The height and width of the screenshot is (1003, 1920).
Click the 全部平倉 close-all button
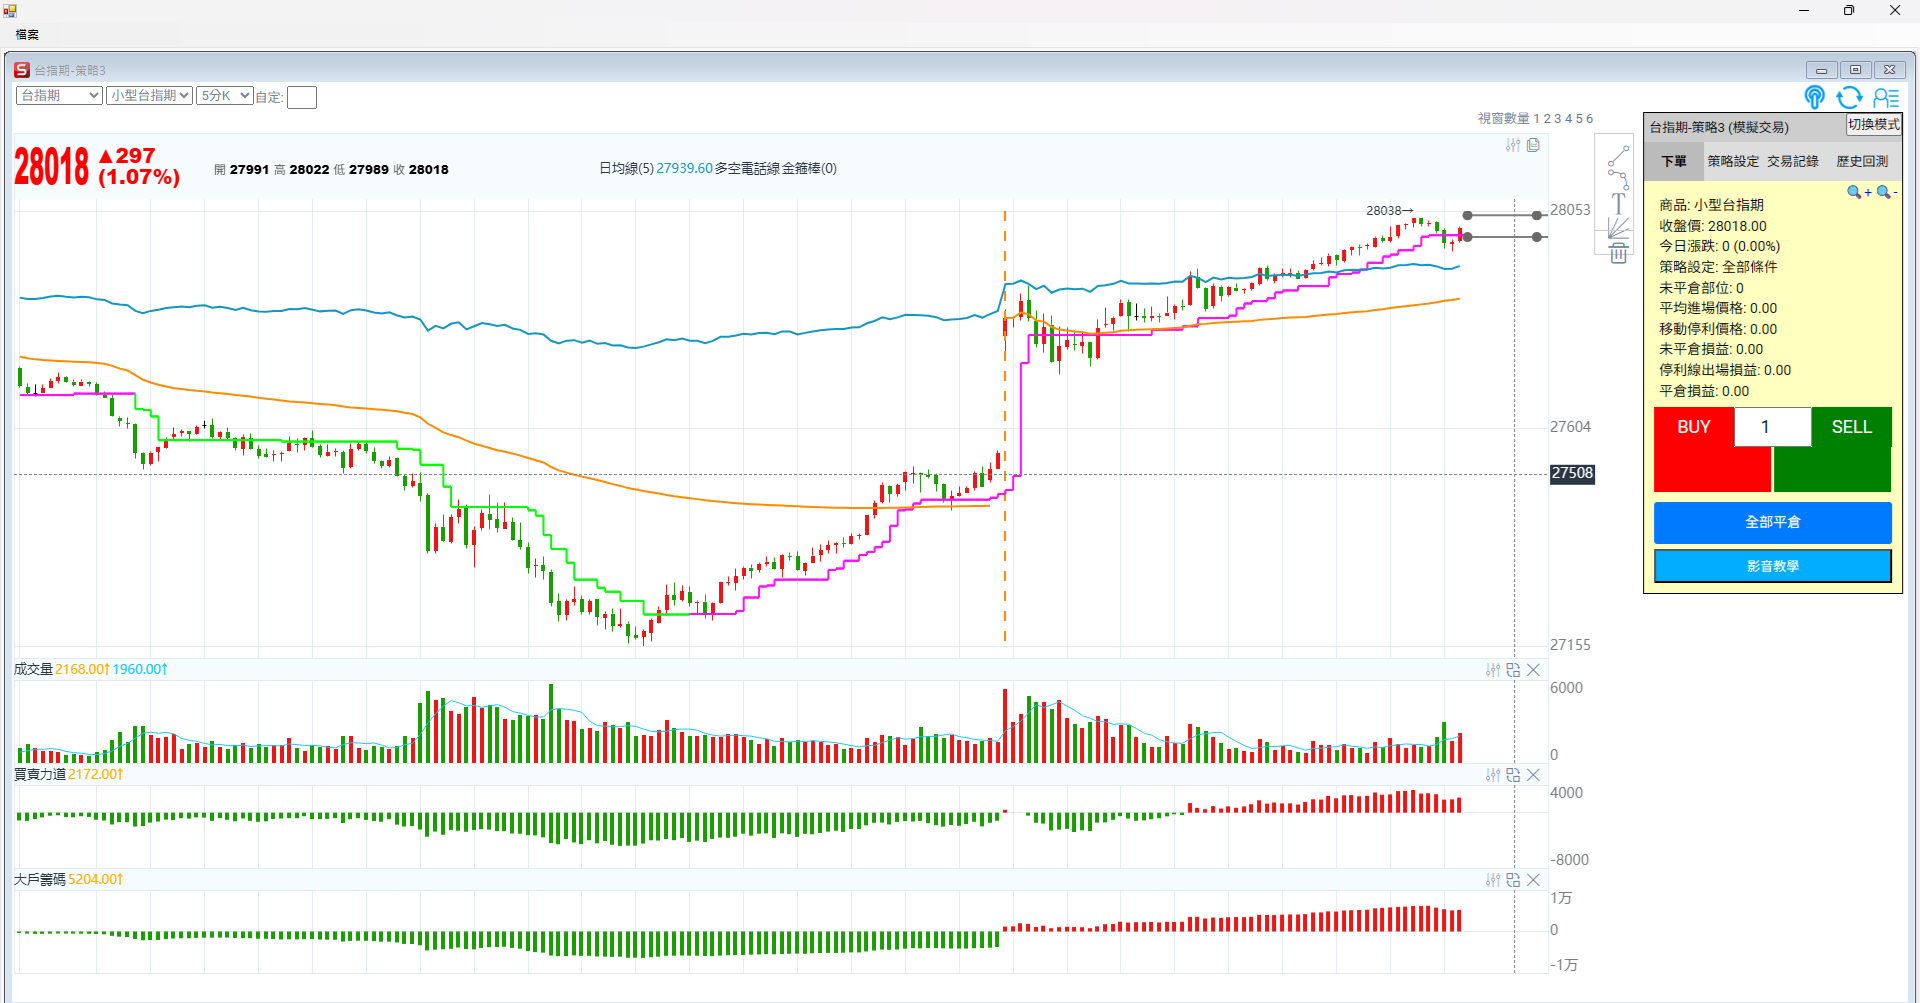pyautogui.click(x=1772, y=522)
